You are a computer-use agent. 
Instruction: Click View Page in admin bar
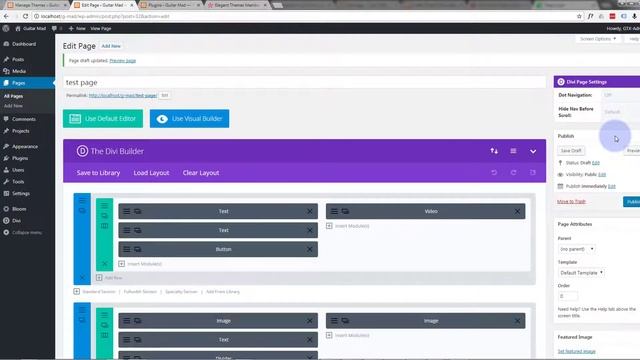tap(101, 29)
